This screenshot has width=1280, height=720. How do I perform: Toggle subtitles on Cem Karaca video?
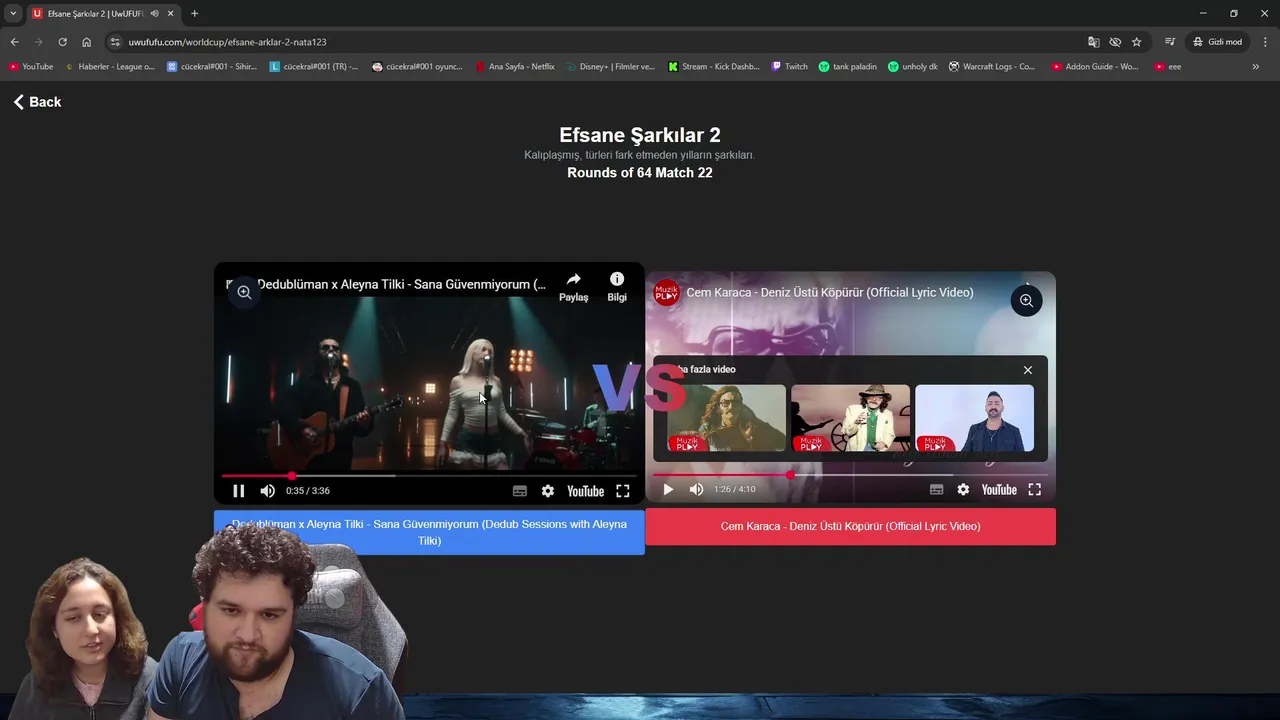pos(936,490)
